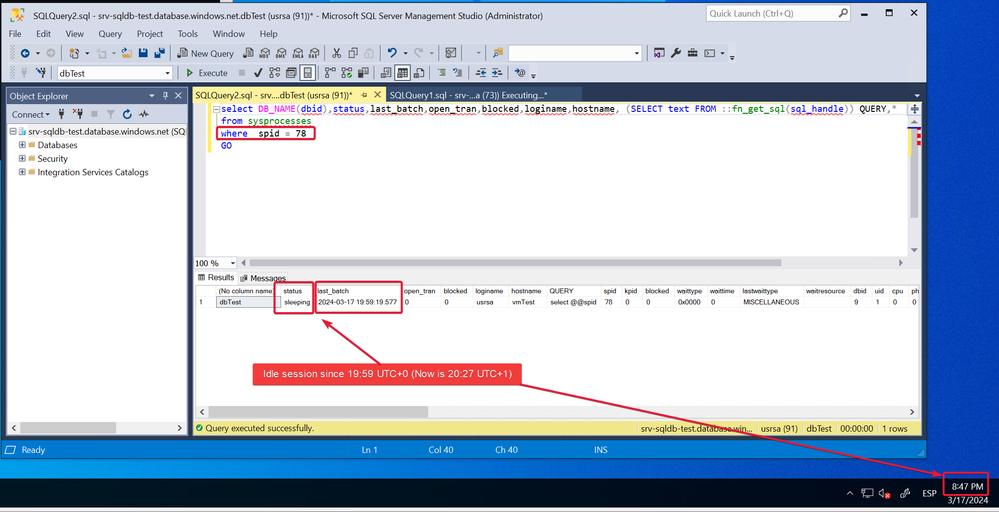Collapse the select statement outline box
Screen dimensions: 999x512
[217, 109]
